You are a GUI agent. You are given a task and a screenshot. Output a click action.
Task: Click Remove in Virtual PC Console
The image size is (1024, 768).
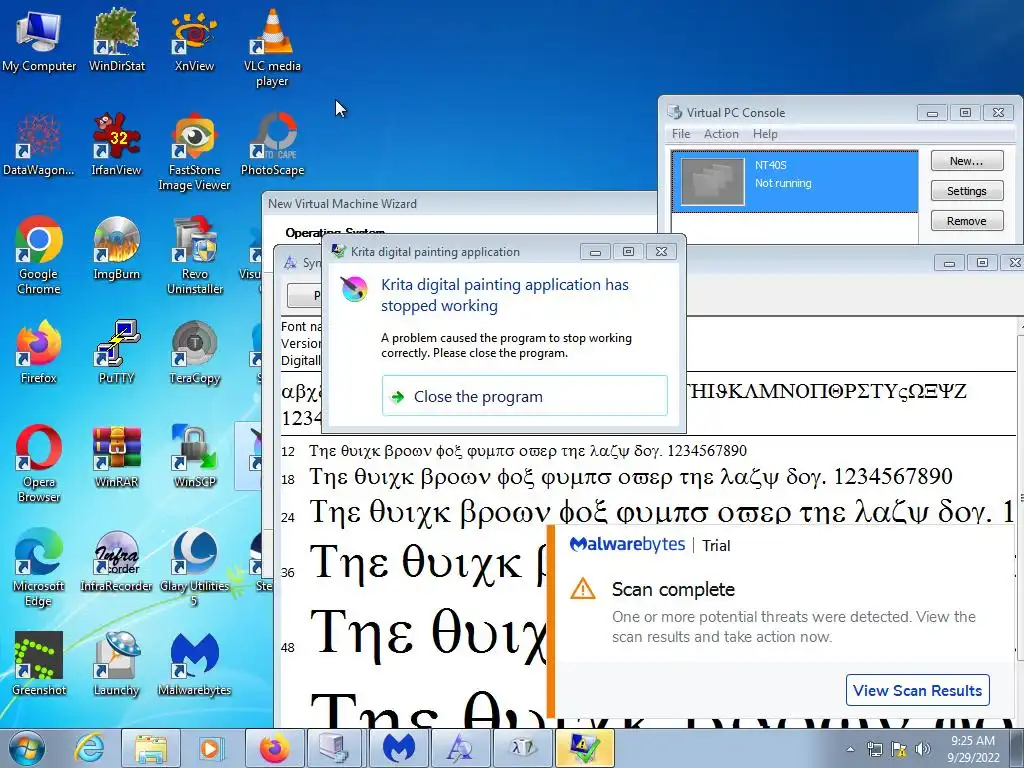click(x=967, y=221)
